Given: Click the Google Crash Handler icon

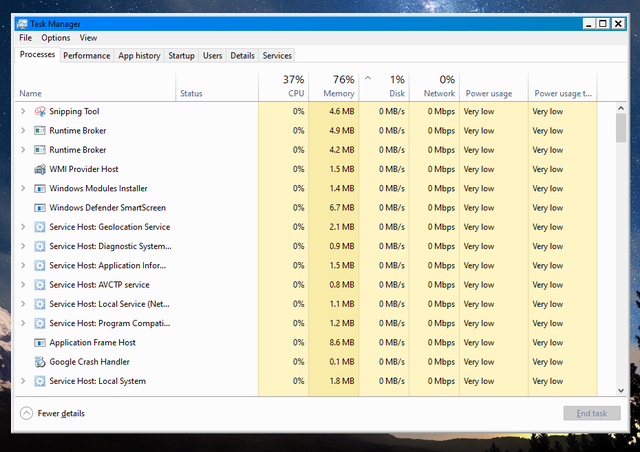Looking at the screenshot, I should pos(40,362).
